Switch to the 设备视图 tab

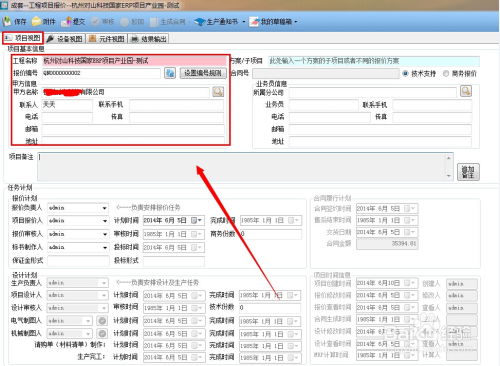[x=65, y=39]
